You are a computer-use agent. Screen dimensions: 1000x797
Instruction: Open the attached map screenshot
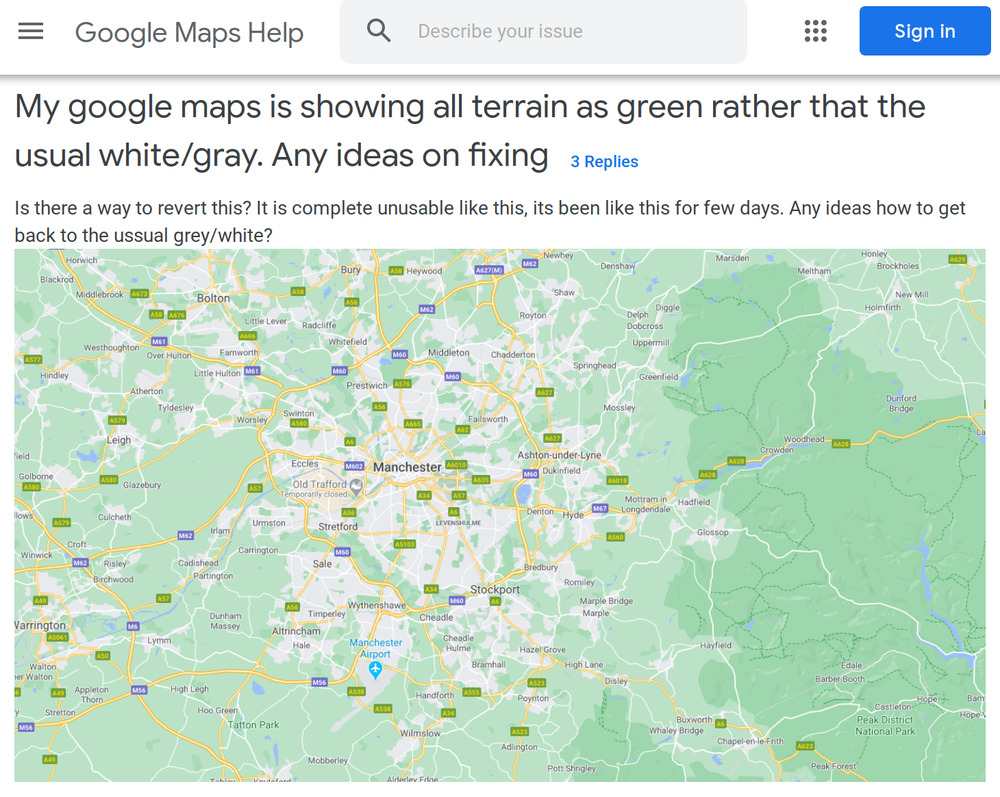pos(500,515)
